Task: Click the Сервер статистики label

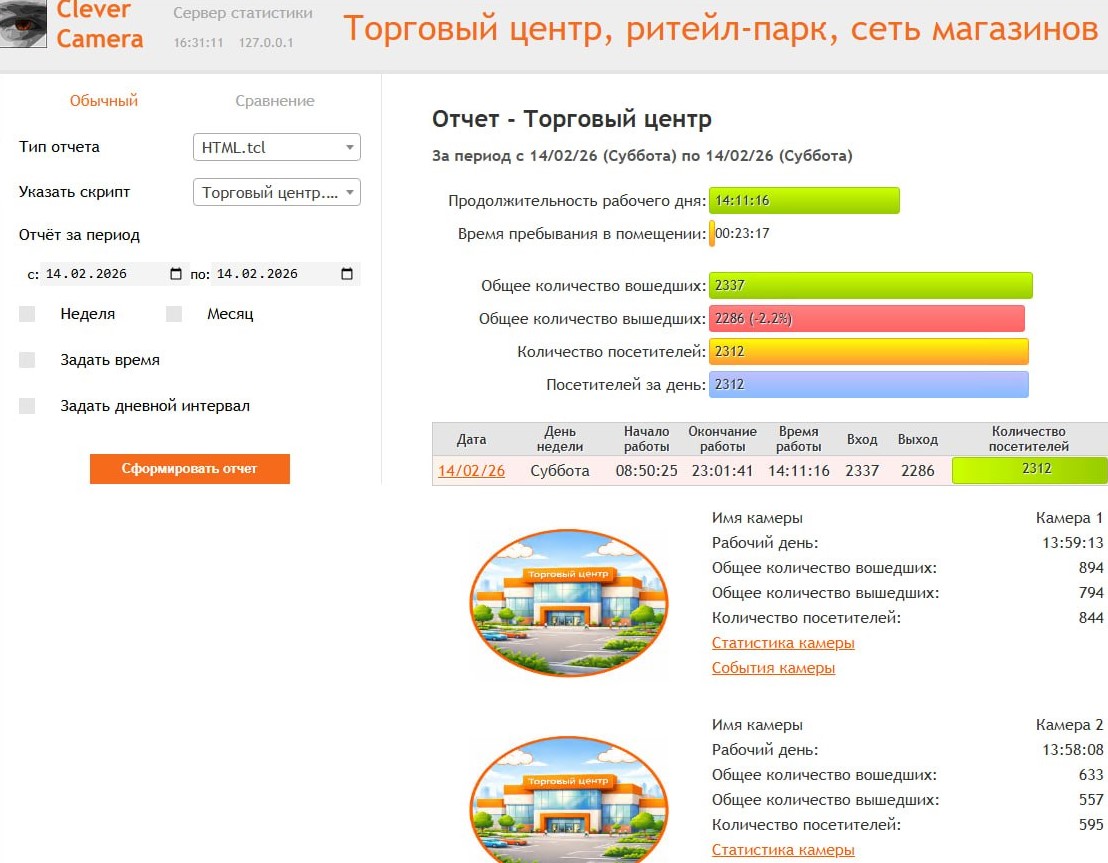Action: 242,13
